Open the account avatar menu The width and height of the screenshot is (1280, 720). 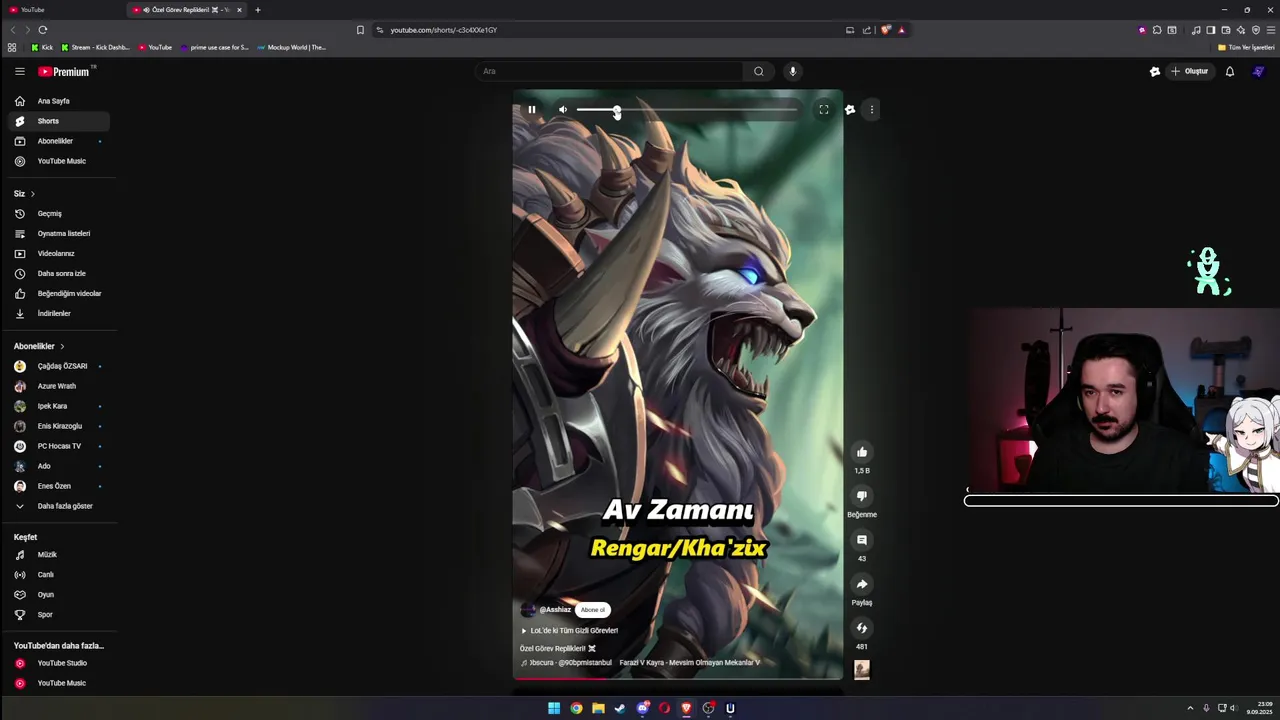[1259, 72]
